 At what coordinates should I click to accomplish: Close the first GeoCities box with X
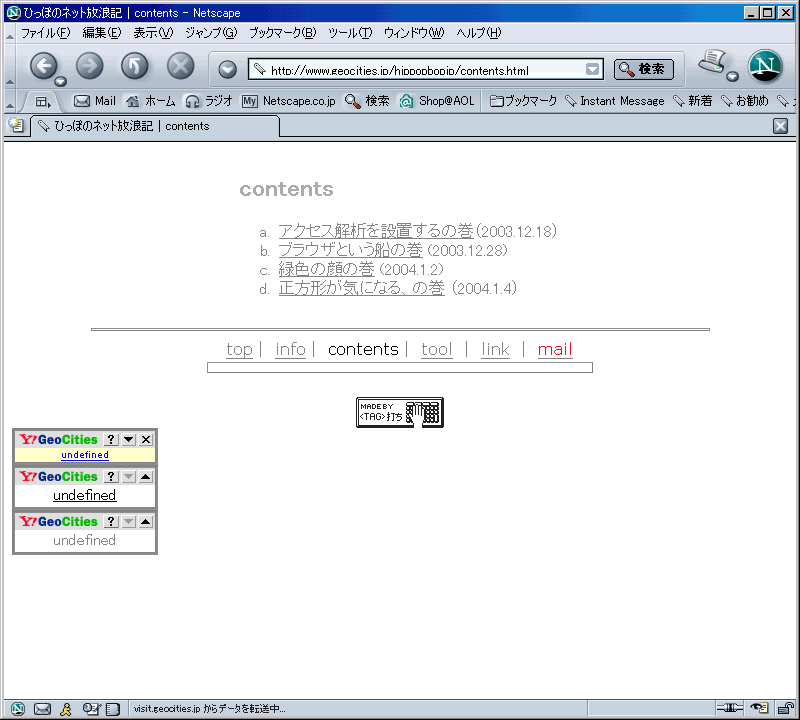click(x=146, y=439)
